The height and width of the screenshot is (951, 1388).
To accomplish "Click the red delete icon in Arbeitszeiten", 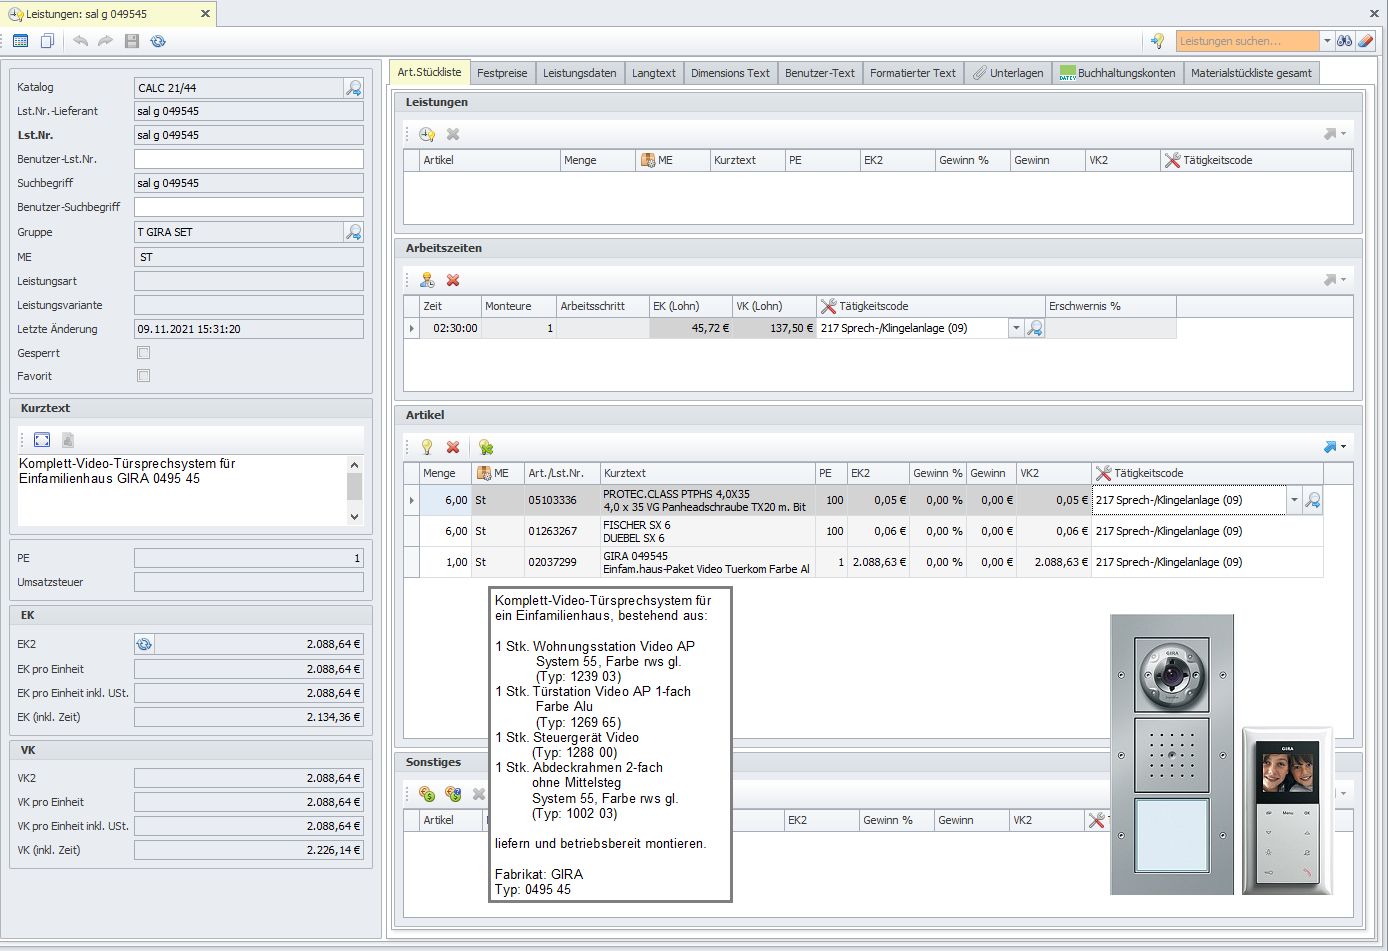I will coord(453,280).
